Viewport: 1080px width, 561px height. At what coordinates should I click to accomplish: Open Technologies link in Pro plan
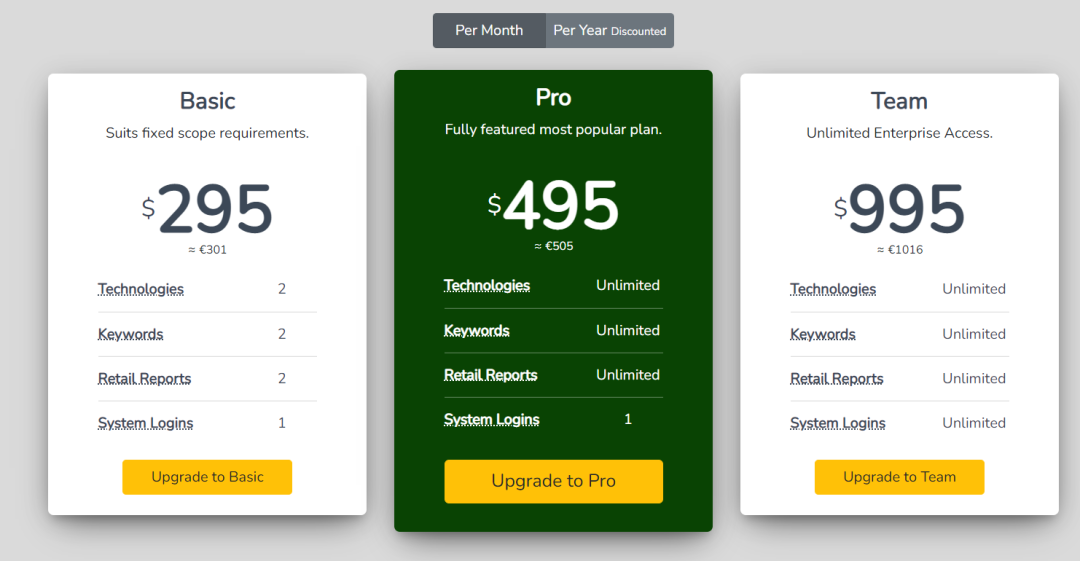(487, 285)
